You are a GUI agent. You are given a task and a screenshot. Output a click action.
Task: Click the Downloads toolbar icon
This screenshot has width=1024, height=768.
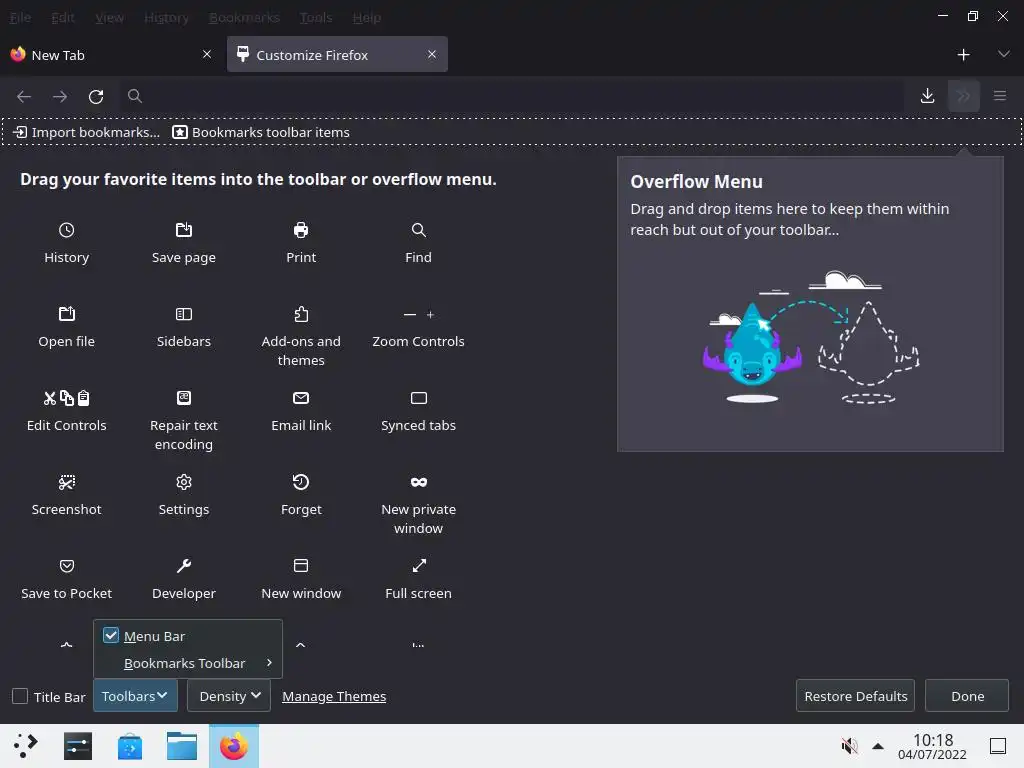click(927, 96)
